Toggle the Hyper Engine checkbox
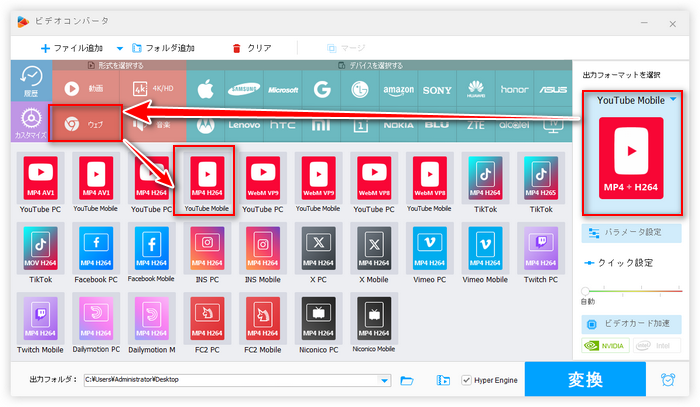This screenshot has height=407, width=700. (467, 380)
